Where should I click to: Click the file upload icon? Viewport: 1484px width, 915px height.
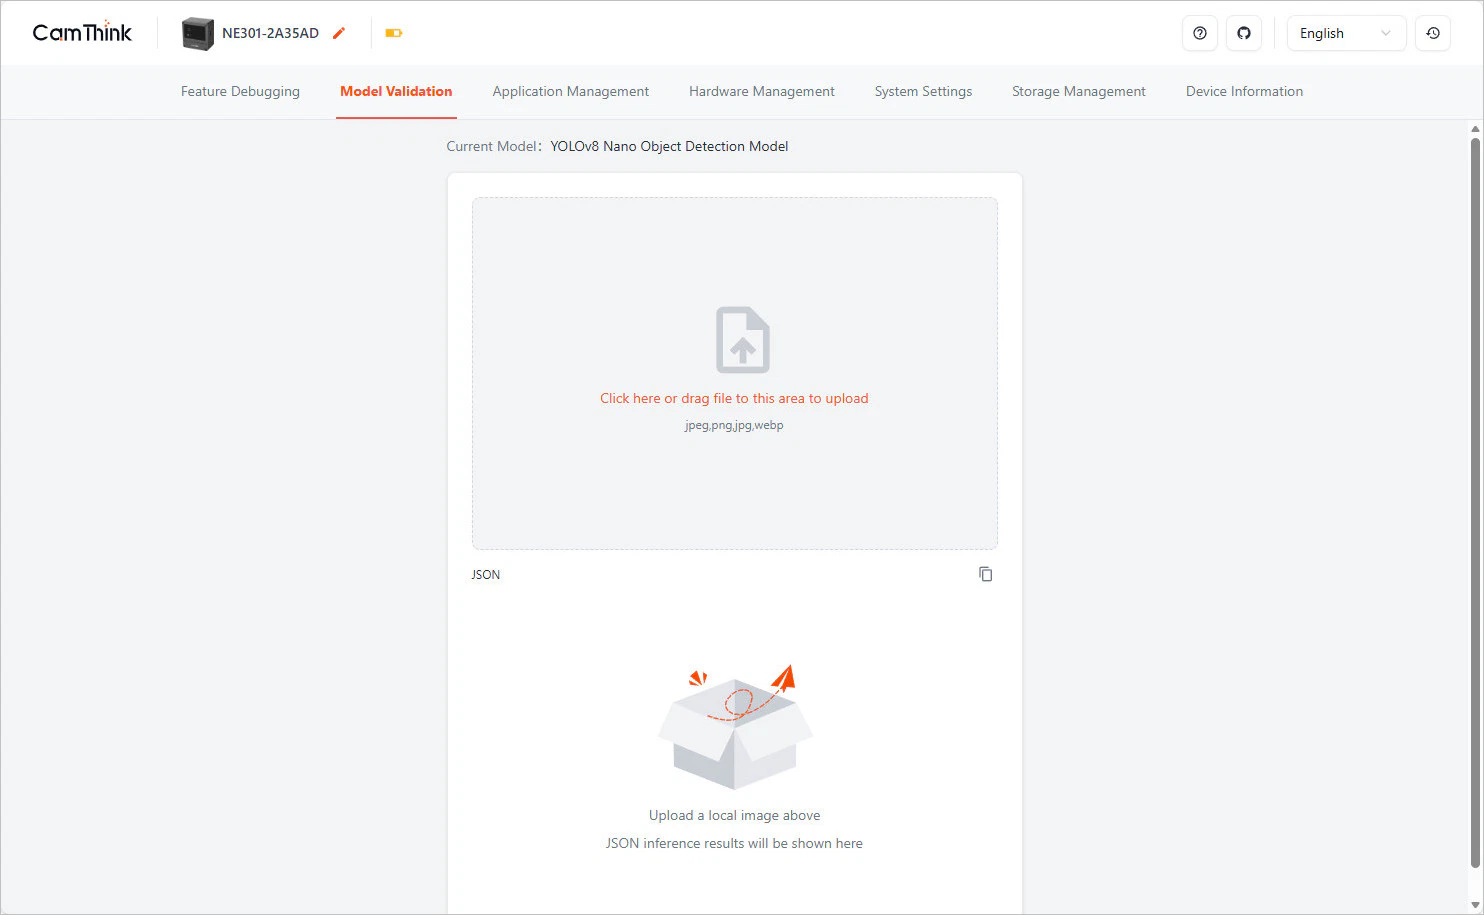click(x=742, y=340)
